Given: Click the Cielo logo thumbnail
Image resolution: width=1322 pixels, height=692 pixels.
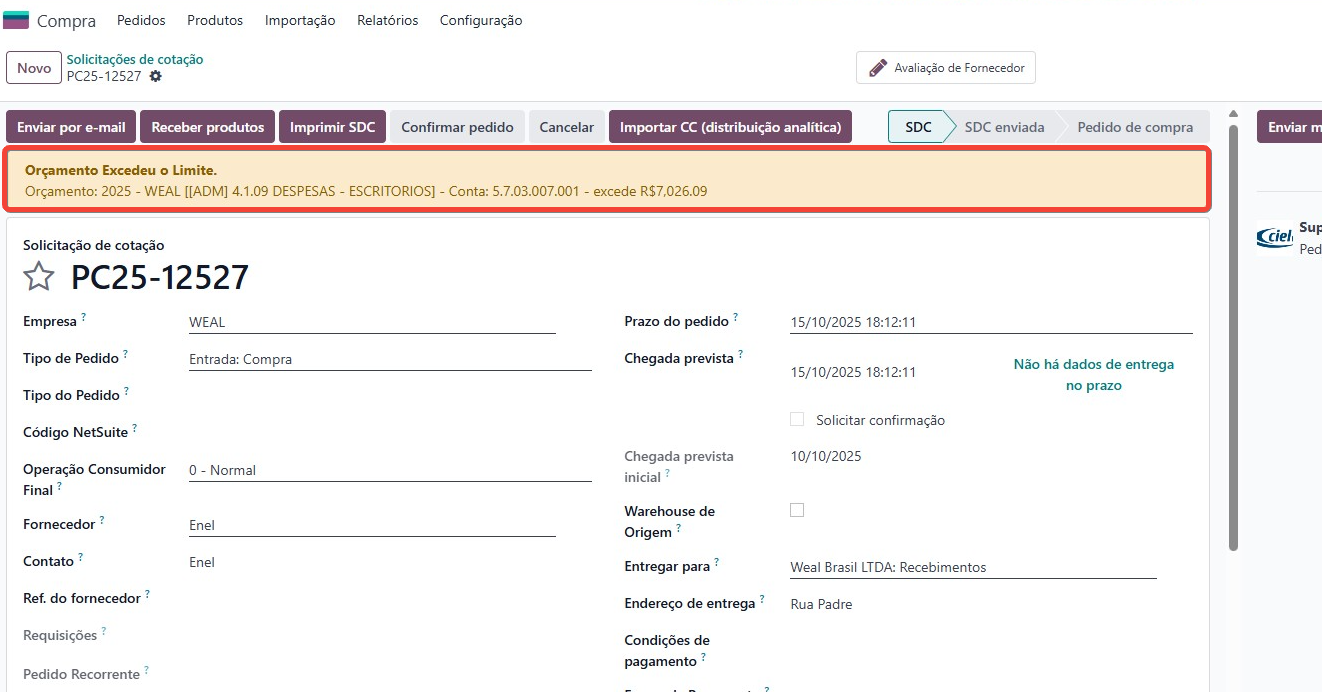Looking at the screenshot, I should (x=1274, y=237).
